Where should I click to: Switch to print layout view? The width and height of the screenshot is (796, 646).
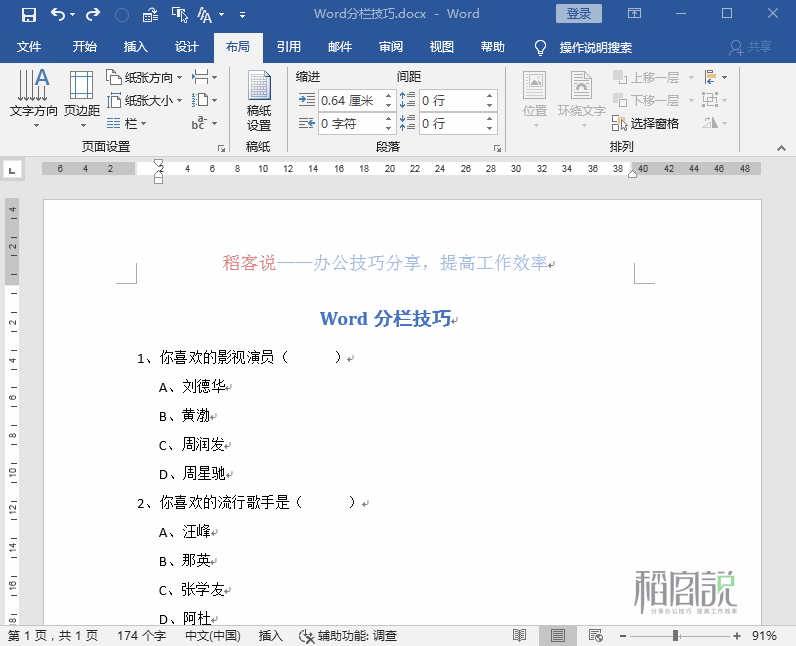click(557, 635)
